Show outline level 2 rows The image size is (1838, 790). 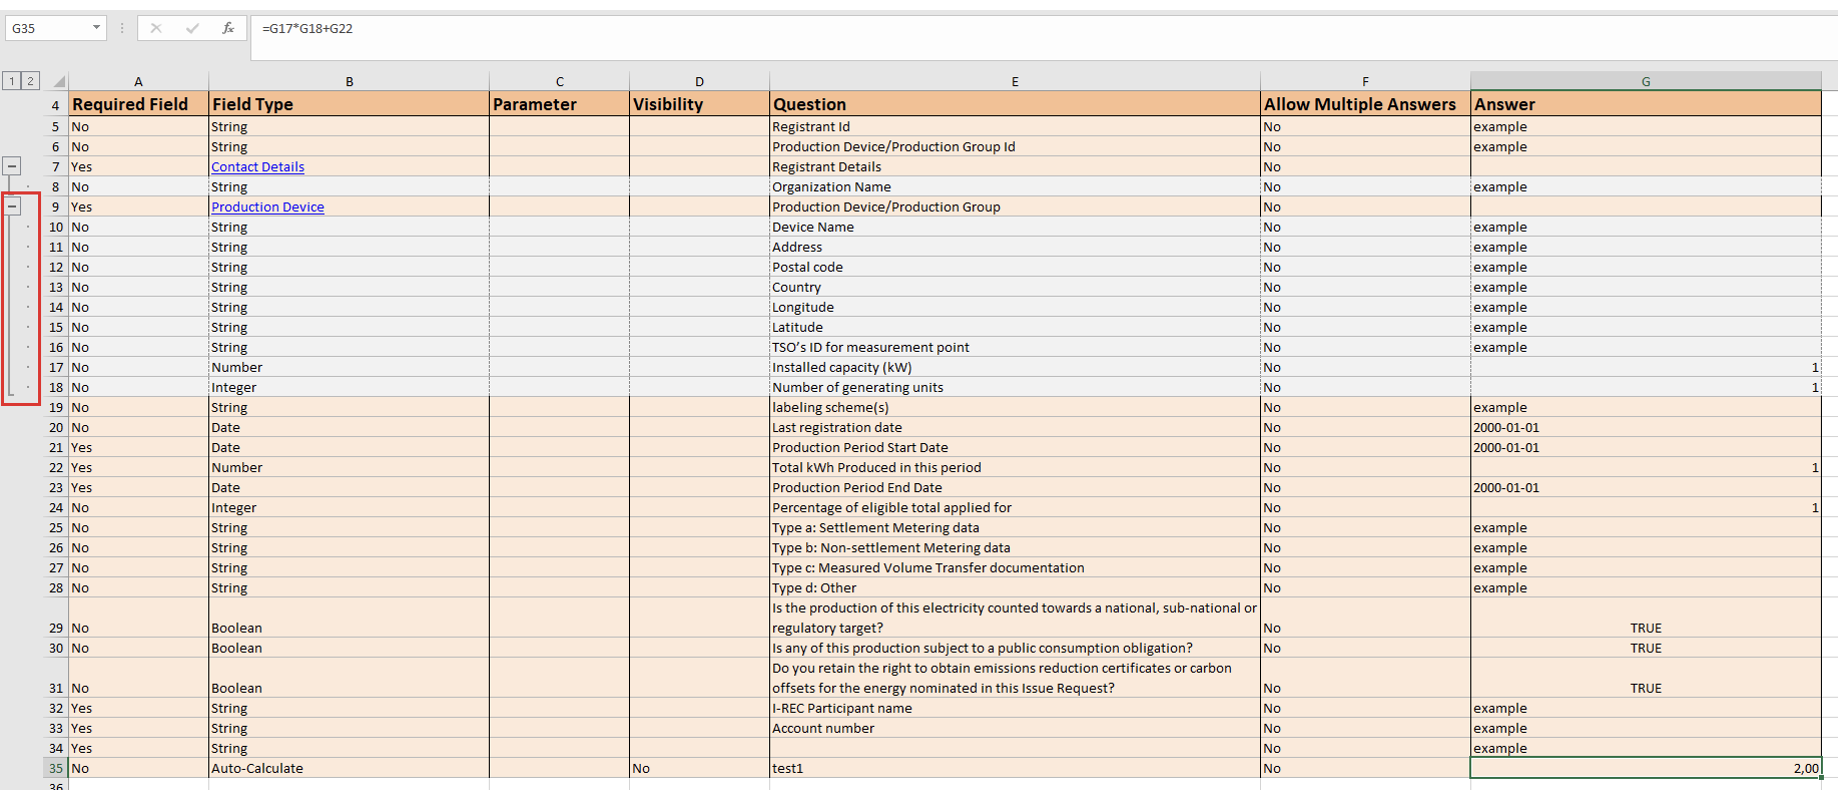point(30,81)
